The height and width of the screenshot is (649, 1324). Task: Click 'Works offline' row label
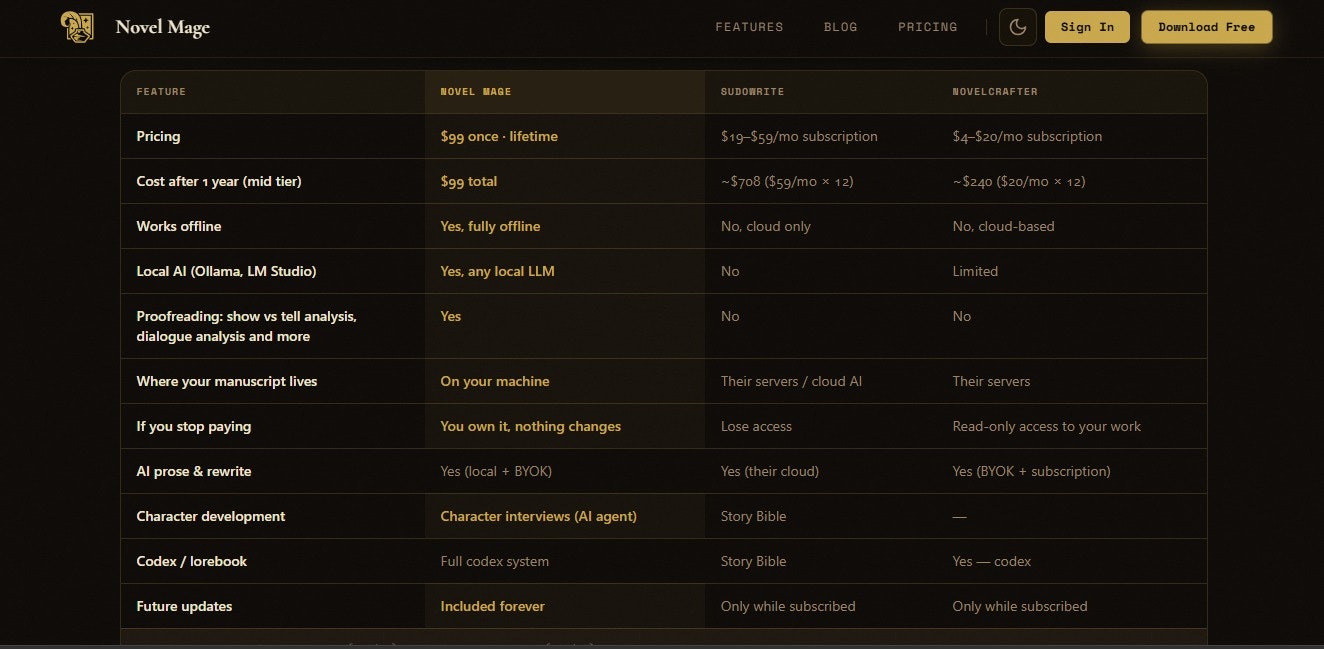(x=179, y=226)
